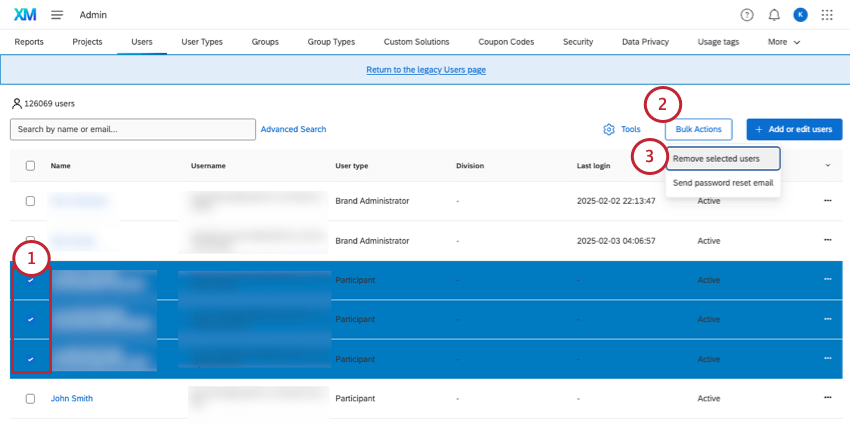The image size is (850, 424).
Task: Open the Bulk Actions dropdown
Action: [698, 129]
